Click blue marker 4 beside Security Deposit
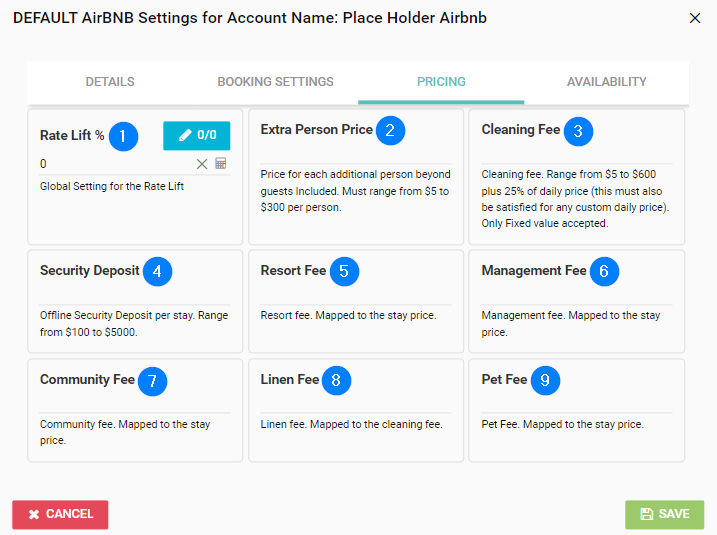The width and height of the screenshot is (717, 535). (x=157, y=271)
